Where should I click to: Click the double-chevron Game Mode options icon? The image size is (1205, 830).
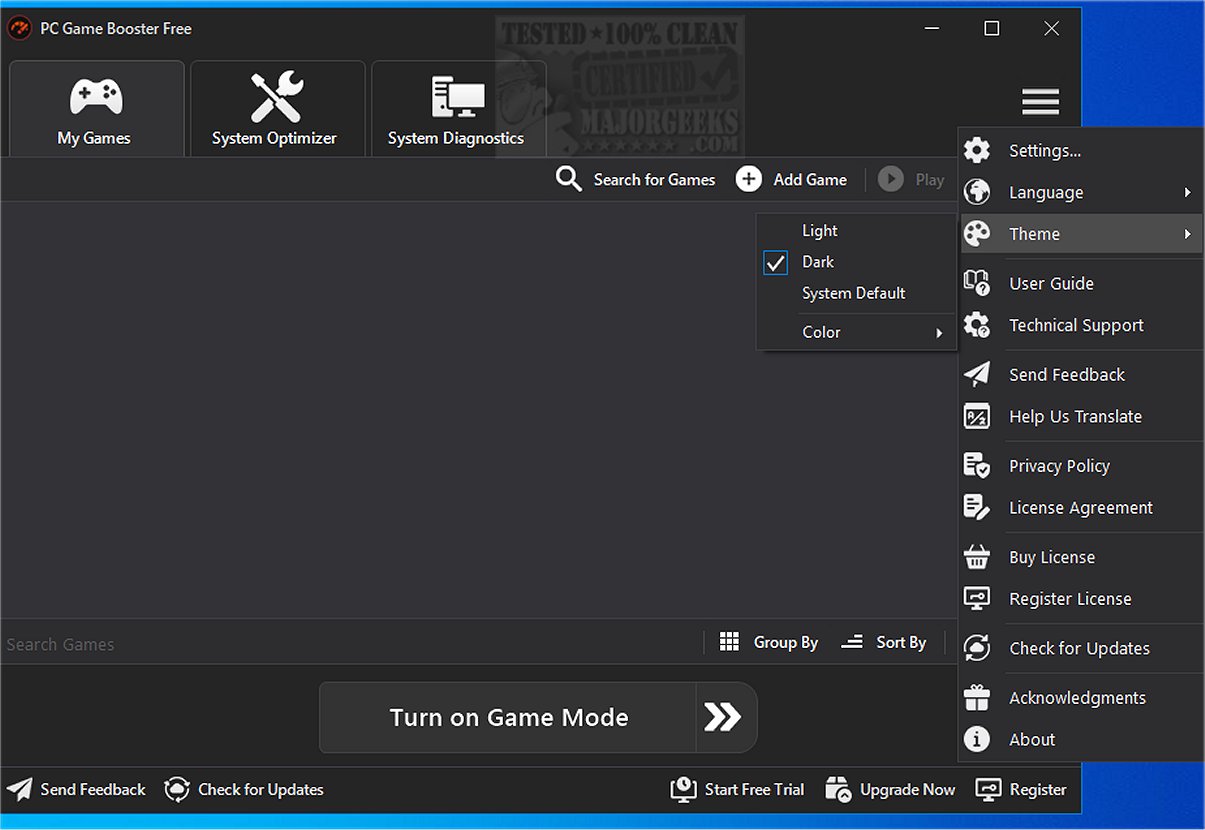tap(724, 717)
